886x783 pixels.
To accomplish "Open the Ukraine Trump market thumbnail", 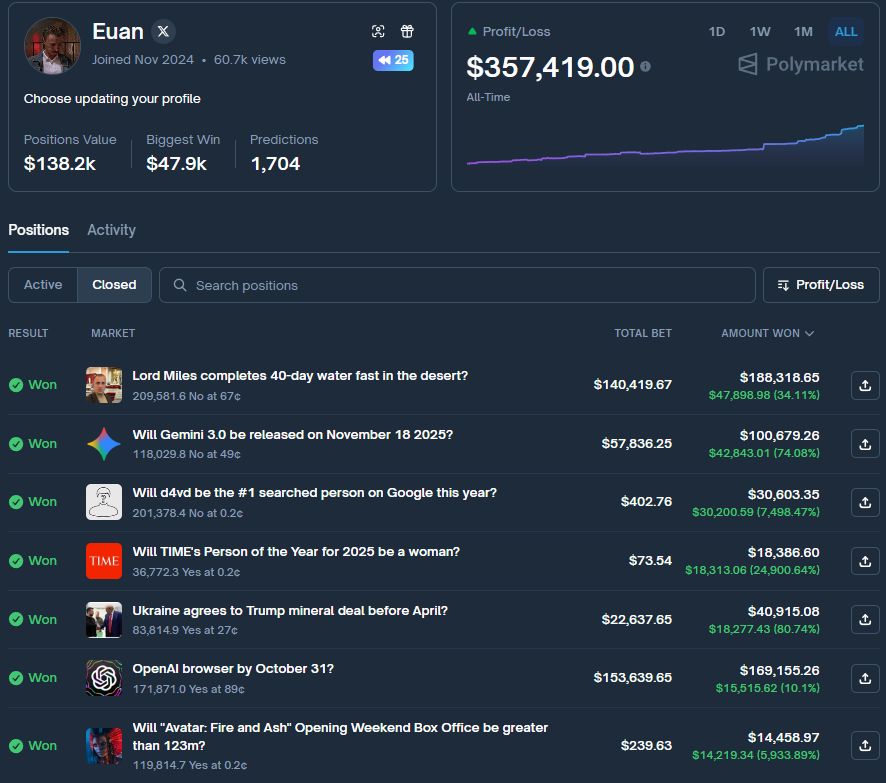I will [104, 619].
